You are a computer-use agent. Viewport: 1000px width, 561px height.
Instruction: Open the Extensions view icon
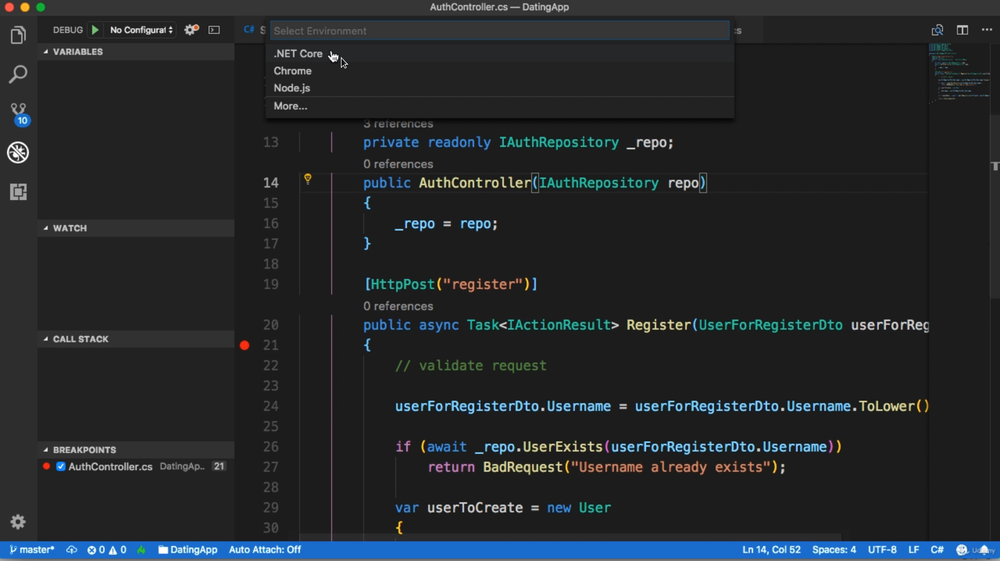coord(18,191)
